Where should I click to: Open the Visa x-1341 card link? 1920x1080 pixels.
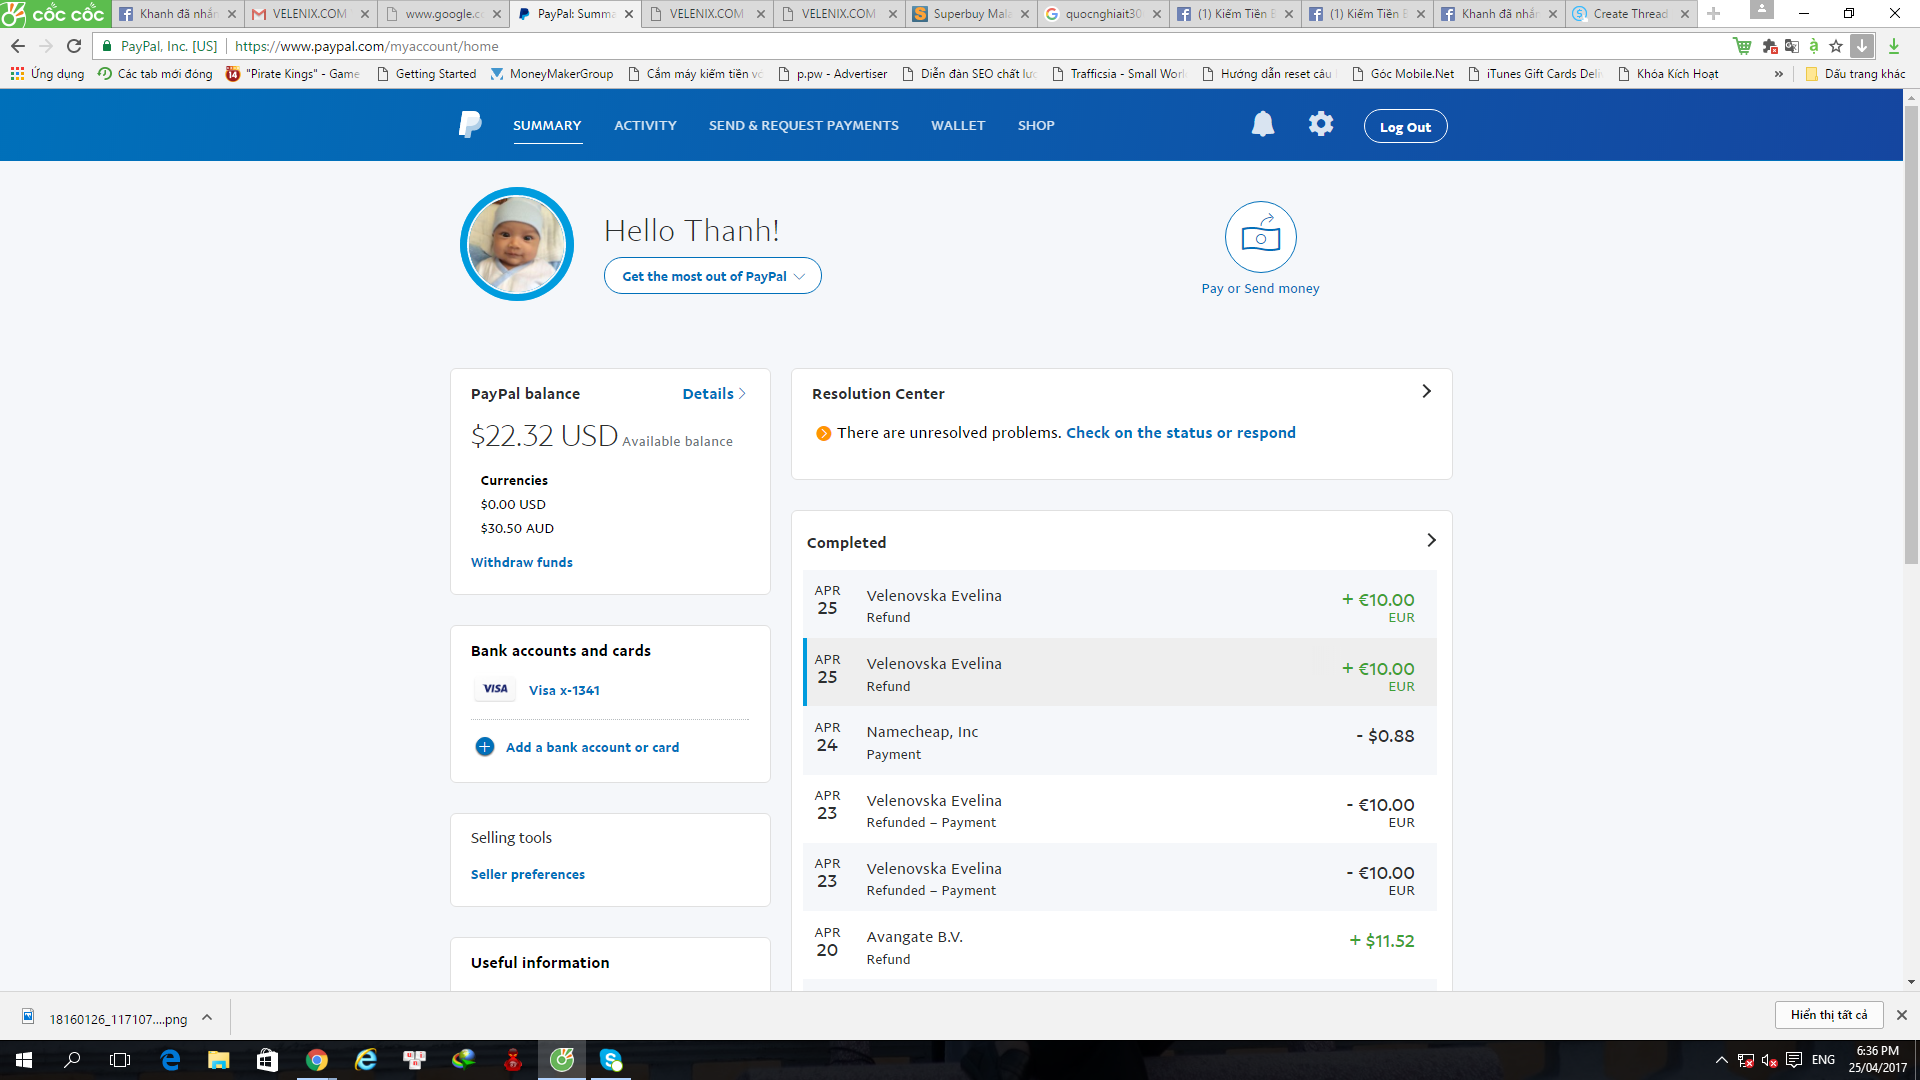tap(564, 690)
